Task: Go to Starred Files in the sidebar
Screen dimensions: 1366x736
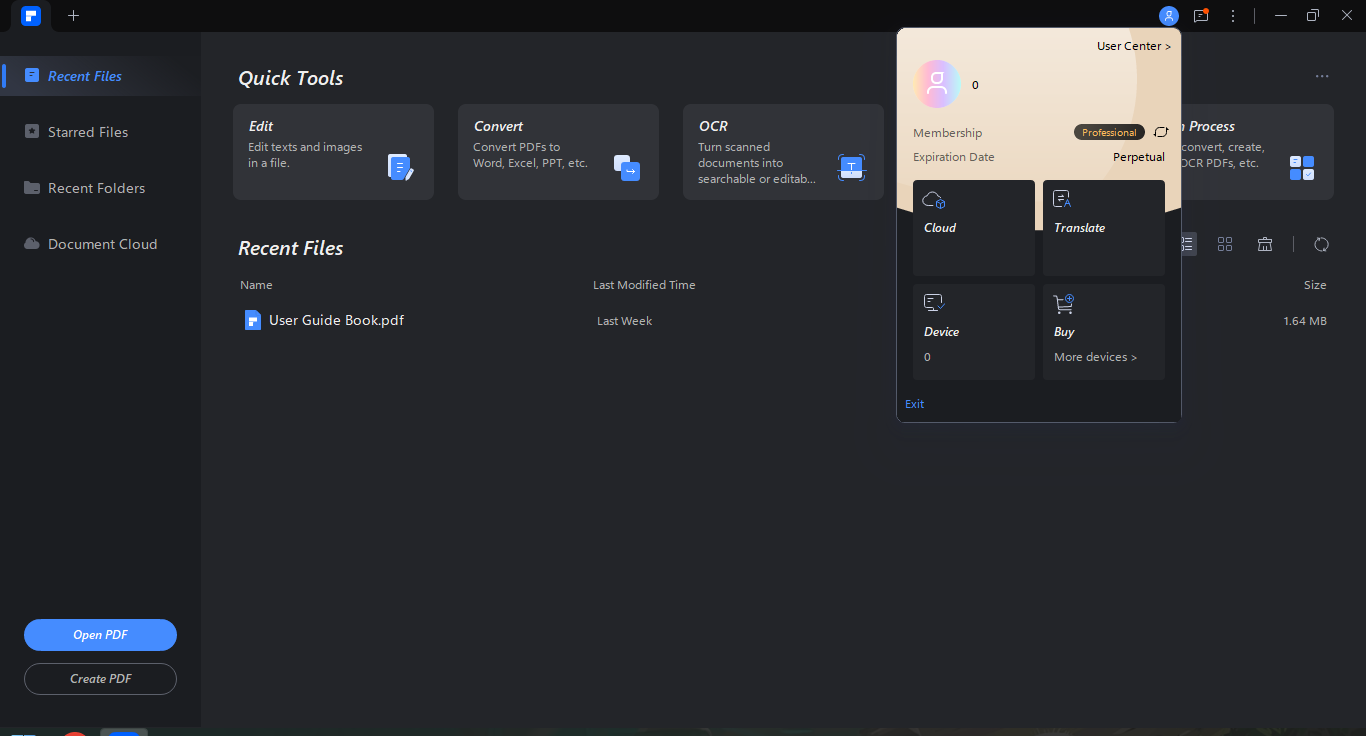Action: (100, 132)
